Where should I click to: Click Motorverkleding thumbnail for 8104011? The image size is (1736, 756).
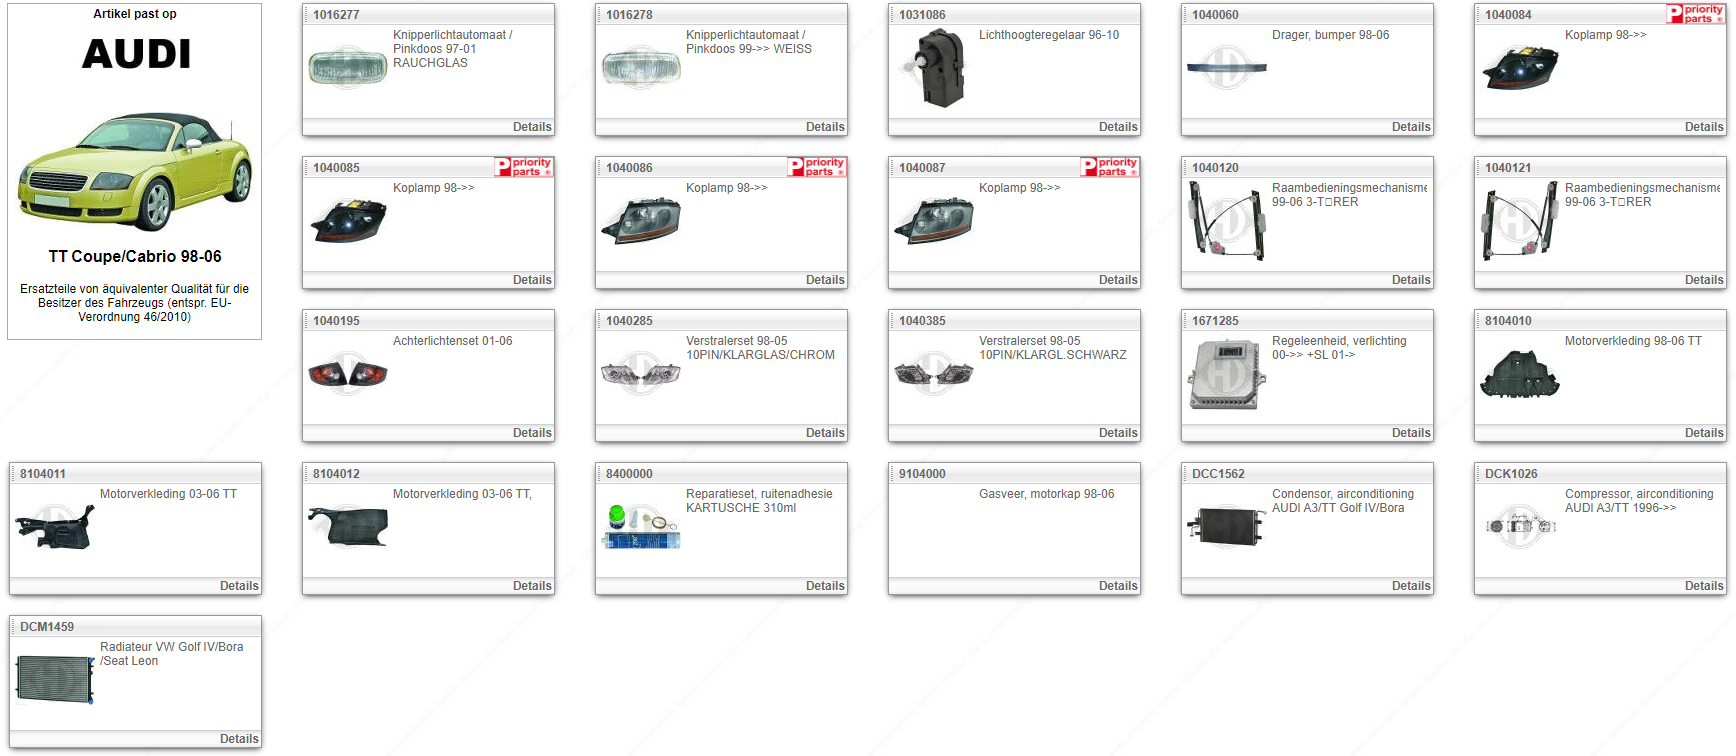point(55,527)
